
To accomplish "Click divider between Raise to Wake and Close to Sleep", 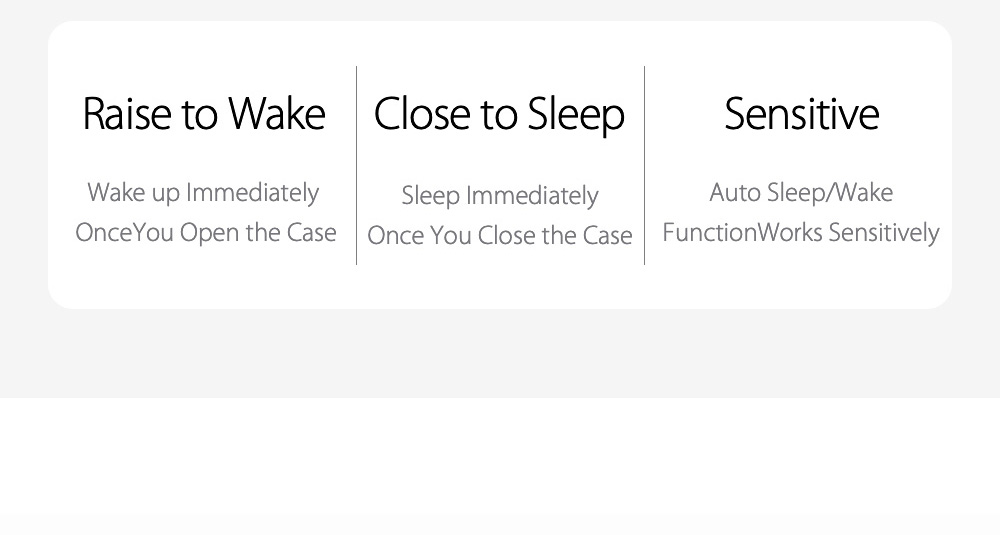I will pos(356,165).
